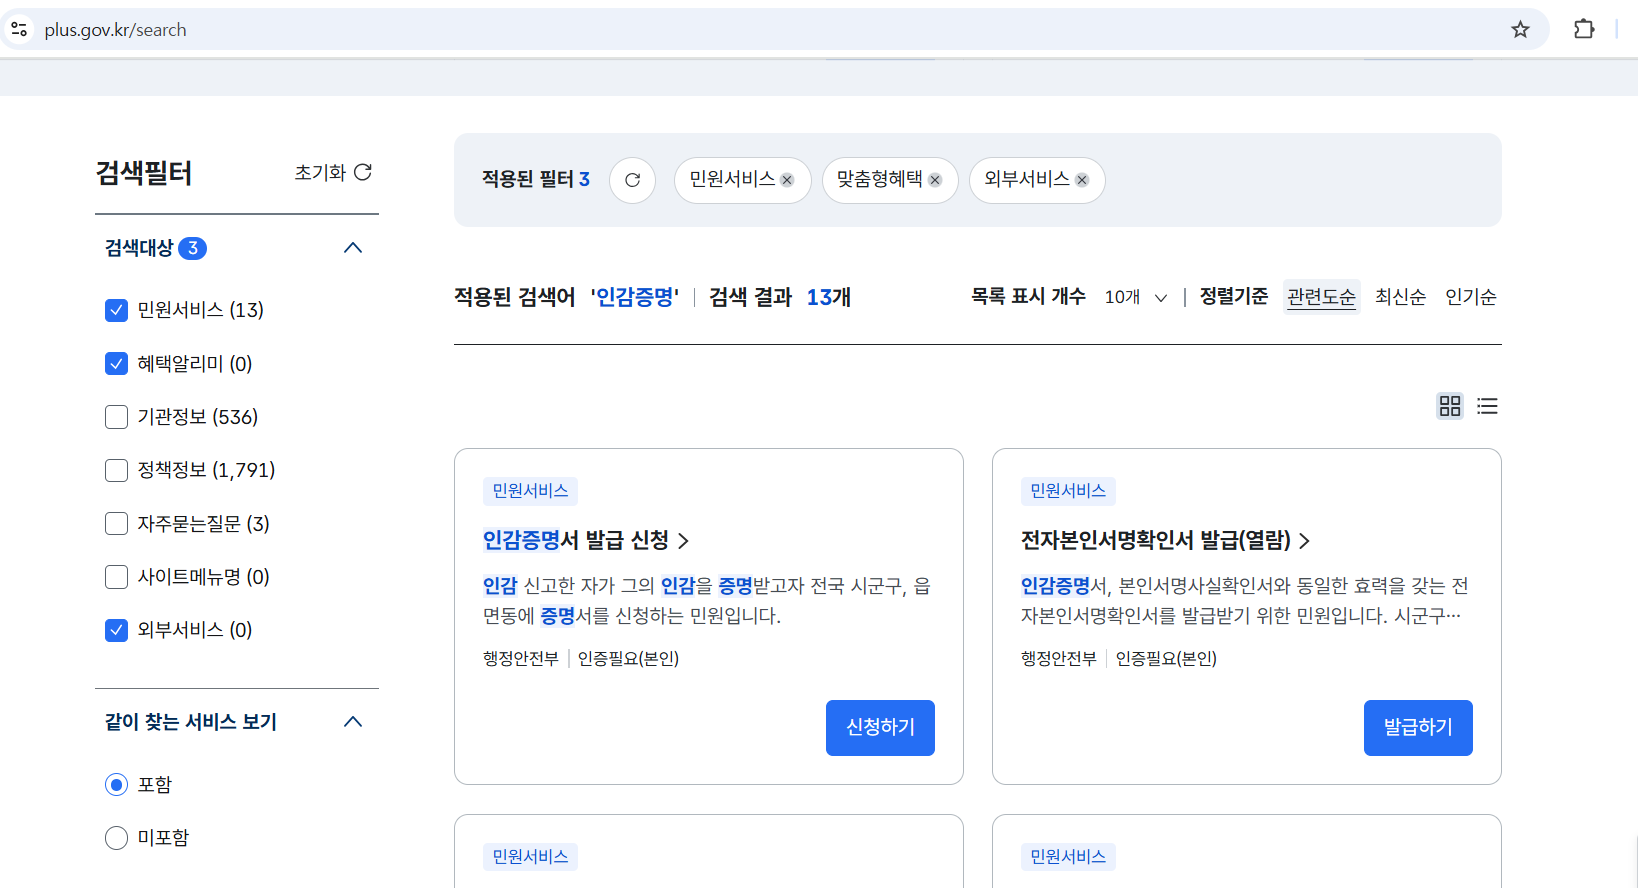Uncheck the 외부서비스 (0) checkbox
This screenshot has height=888, width=1638.
click(x=116, y=629)
